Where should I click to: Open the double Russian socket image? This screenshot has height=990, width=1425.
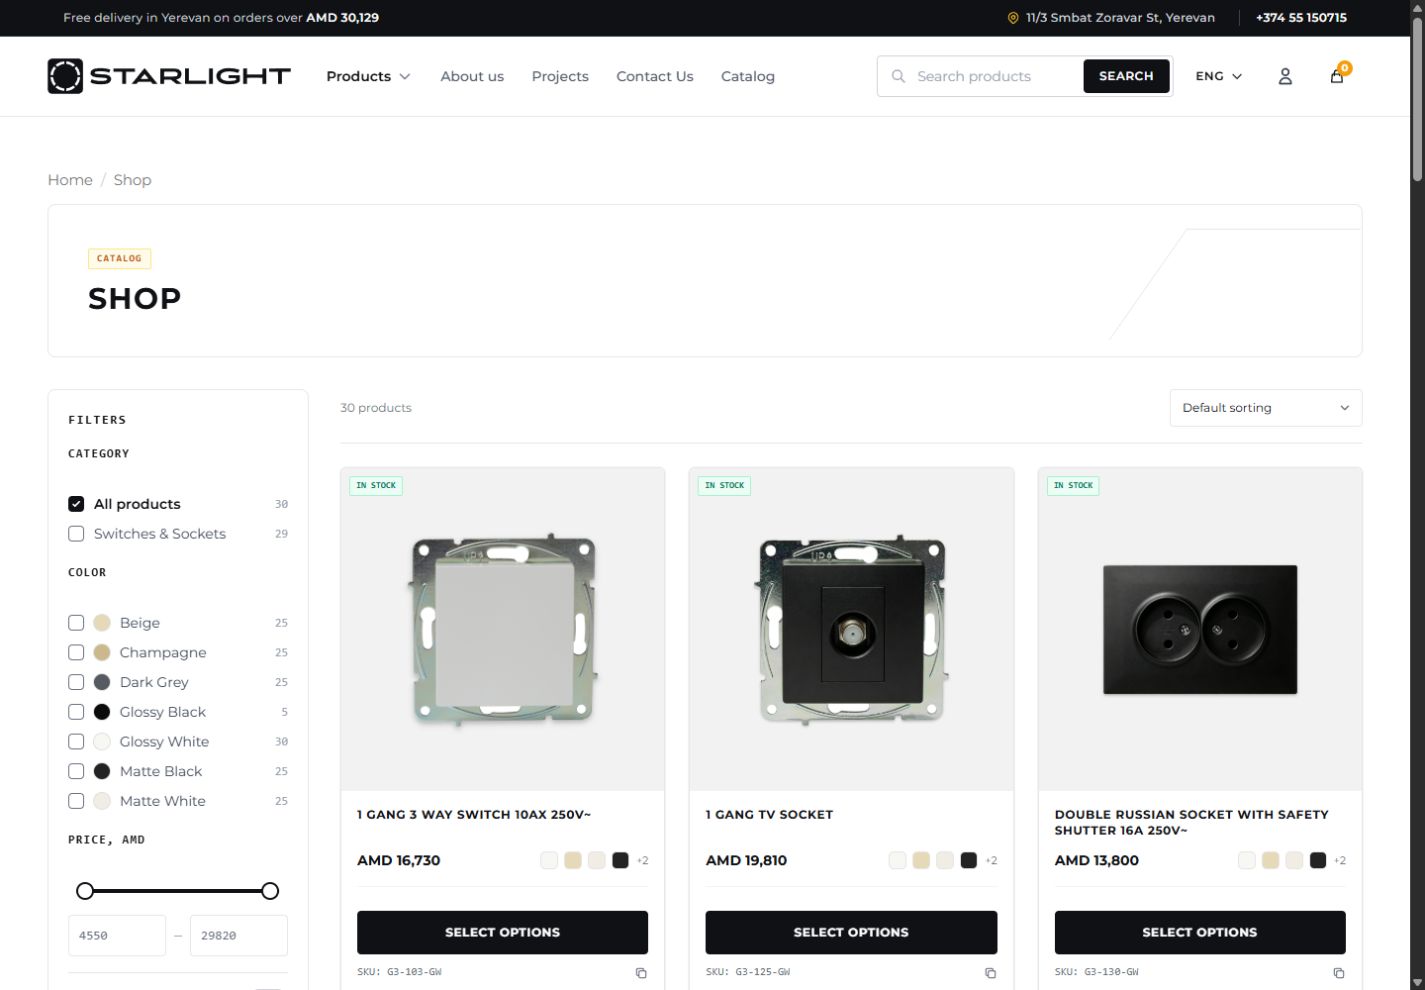pyautogui.click(x=1200, y=629)
